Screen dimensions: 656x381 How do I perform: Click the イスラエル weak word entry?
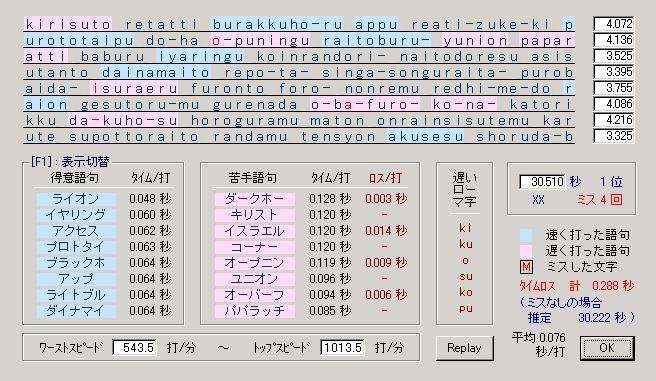[x=254, y=231]
